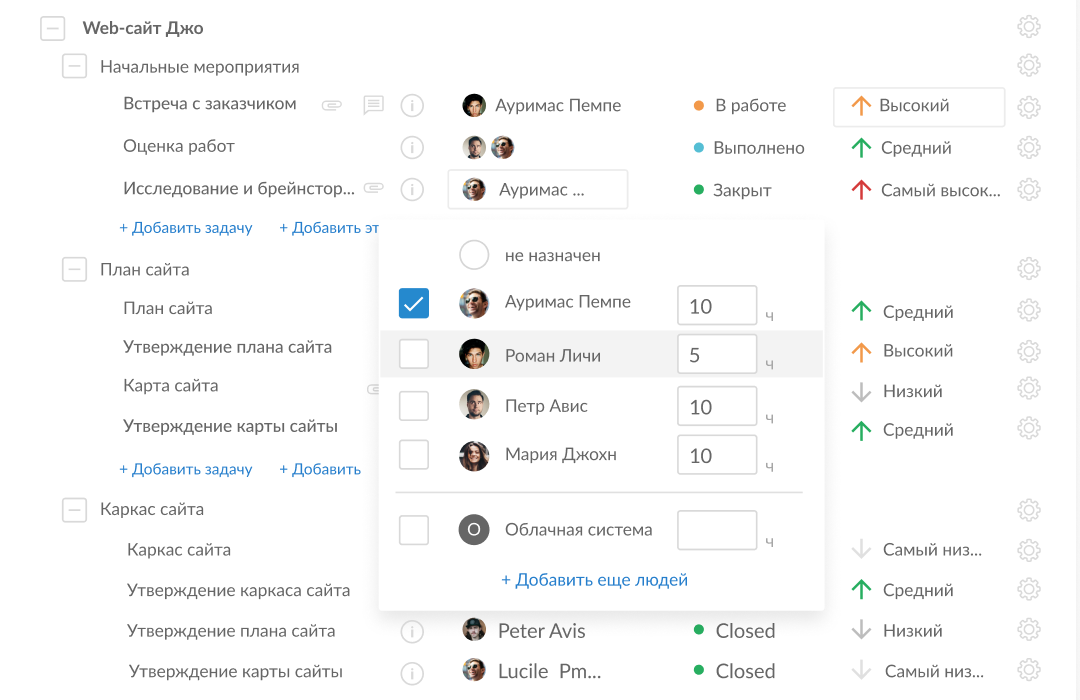Collapse the Каркас сайта section
The height and width of the screenshot is (700, 1080).
pos(75,509)
